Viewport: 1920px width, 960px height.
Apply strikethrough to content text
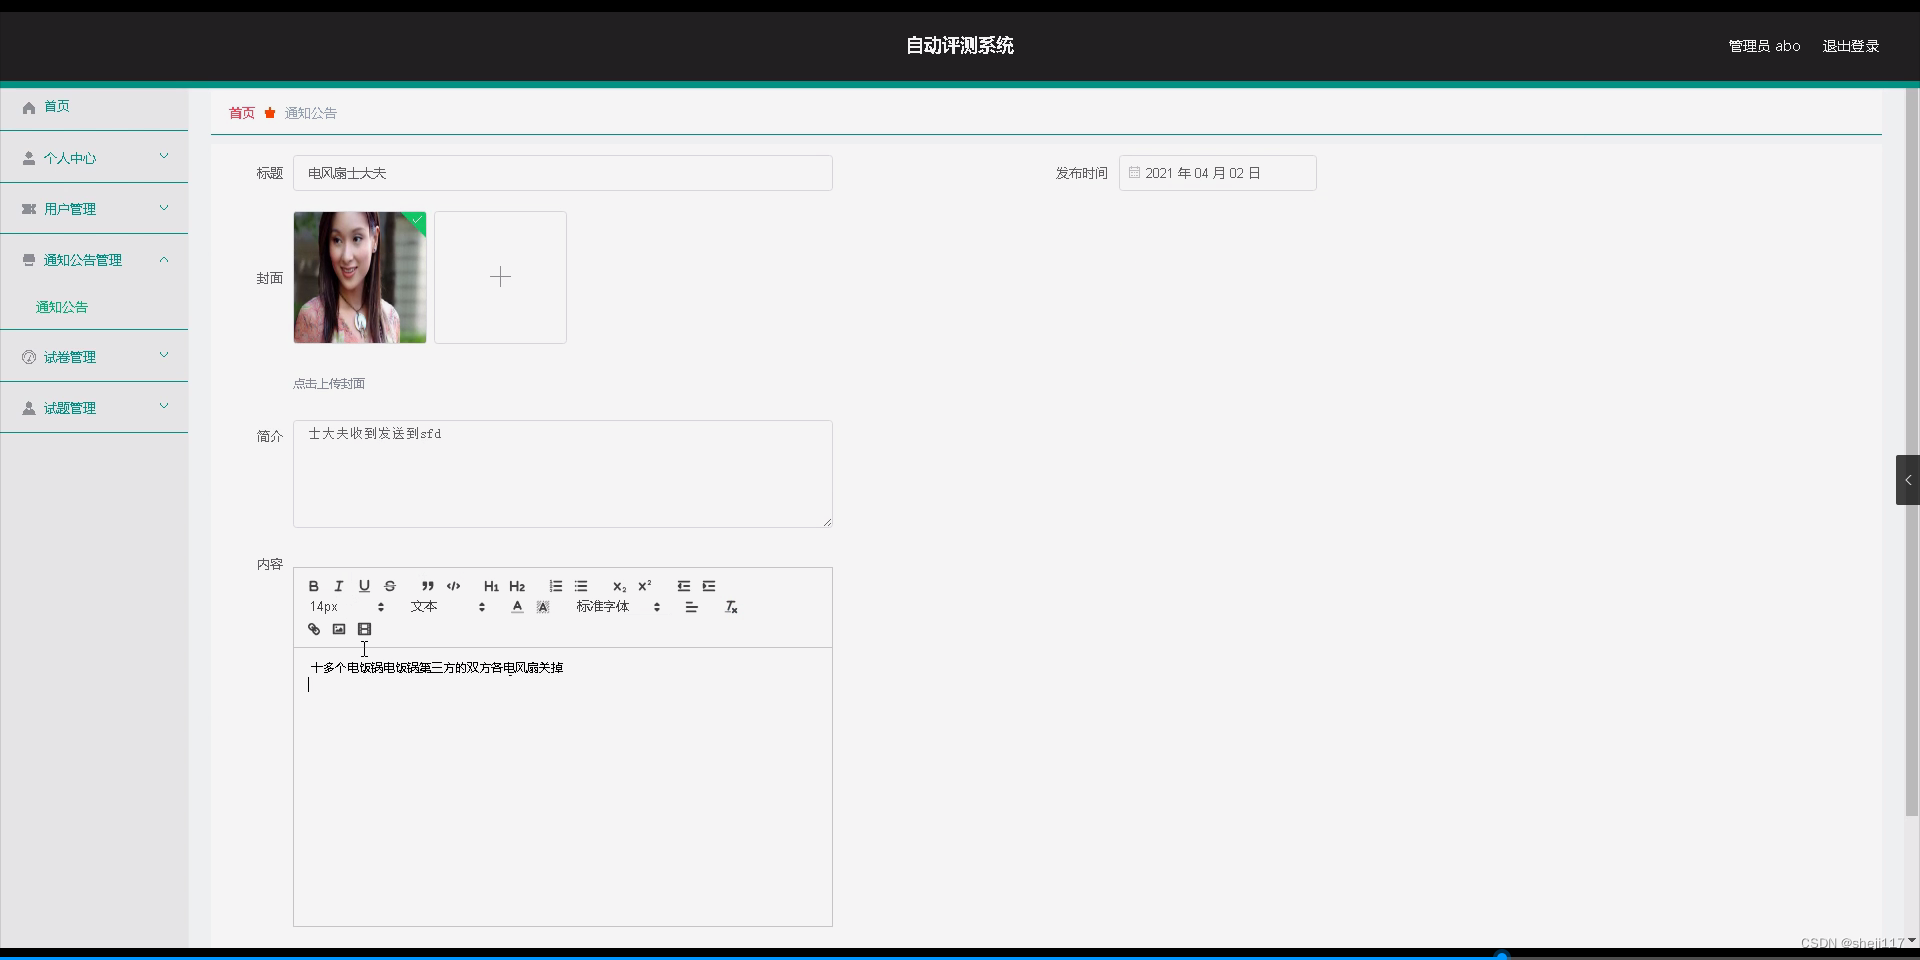coord(390,586)
